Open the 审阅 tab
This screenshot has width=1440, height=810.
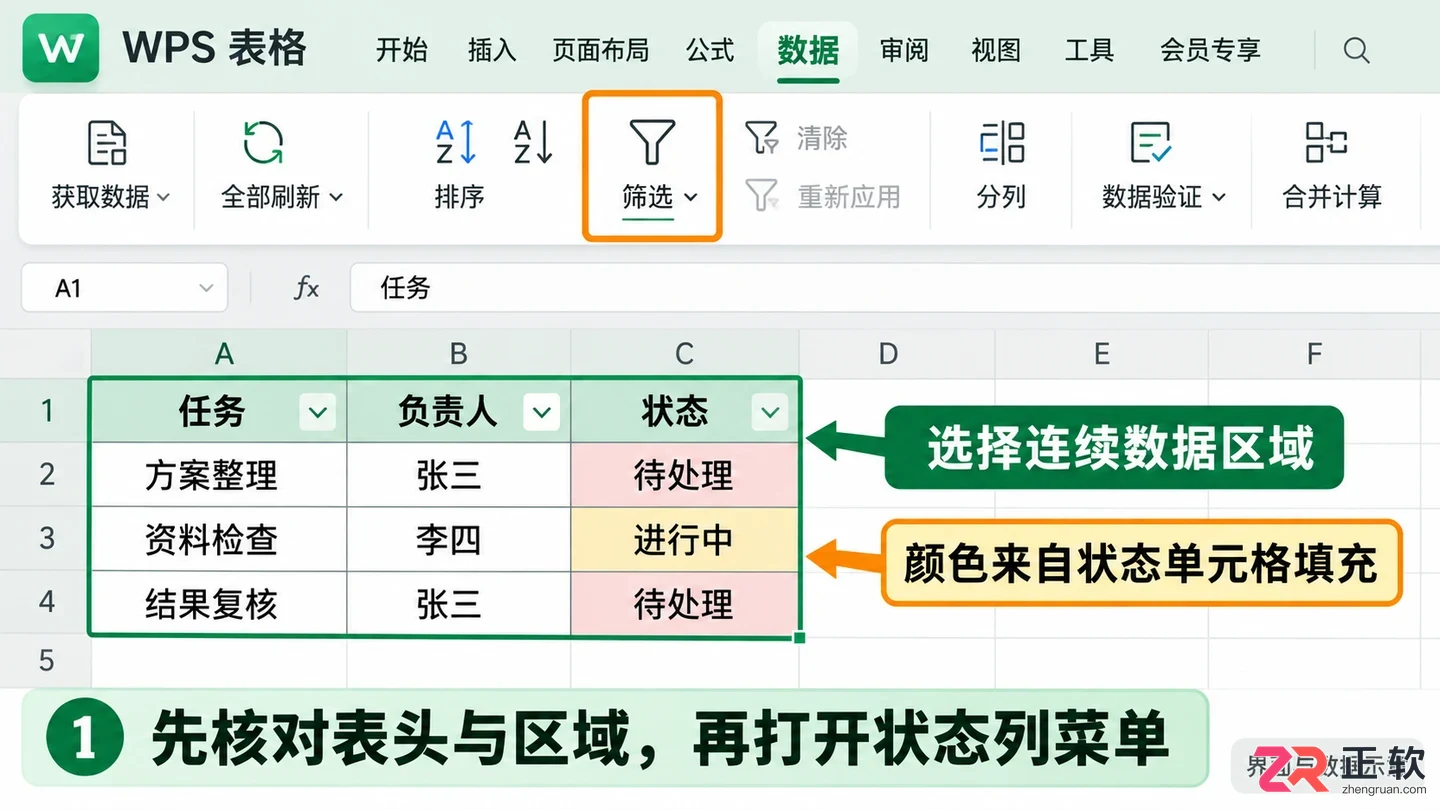(904, 50)
